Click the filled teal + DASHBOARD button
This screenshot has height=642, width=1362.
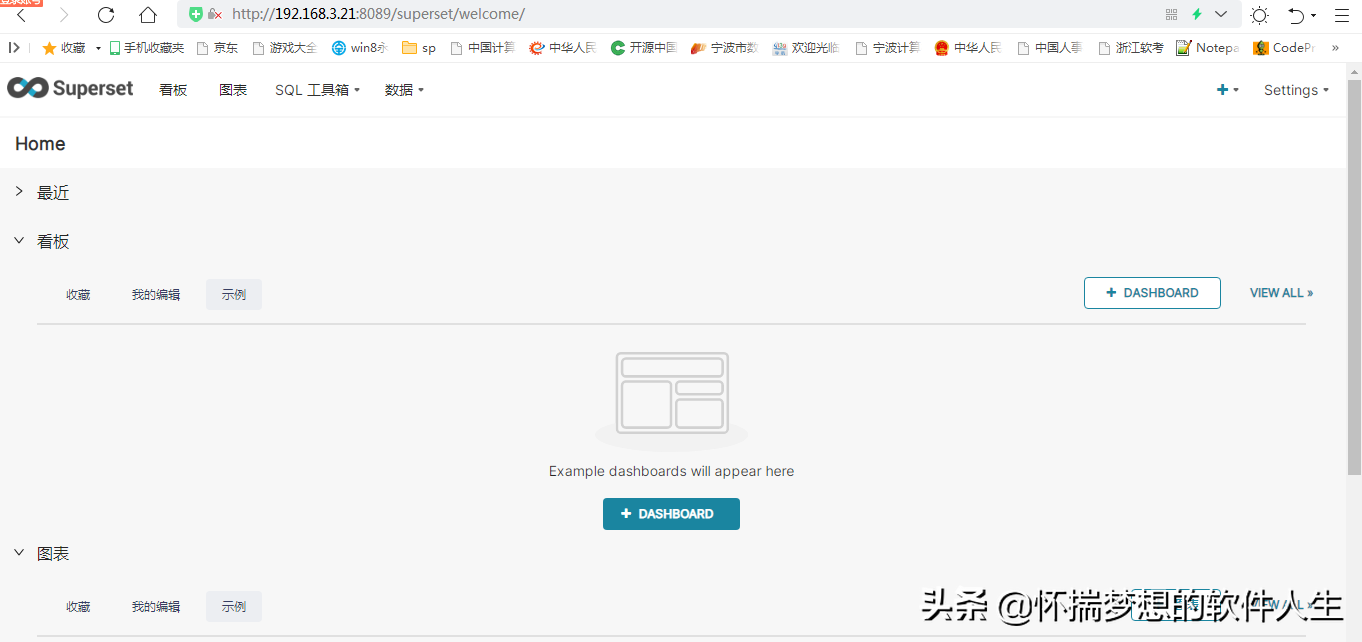(671, 514)
